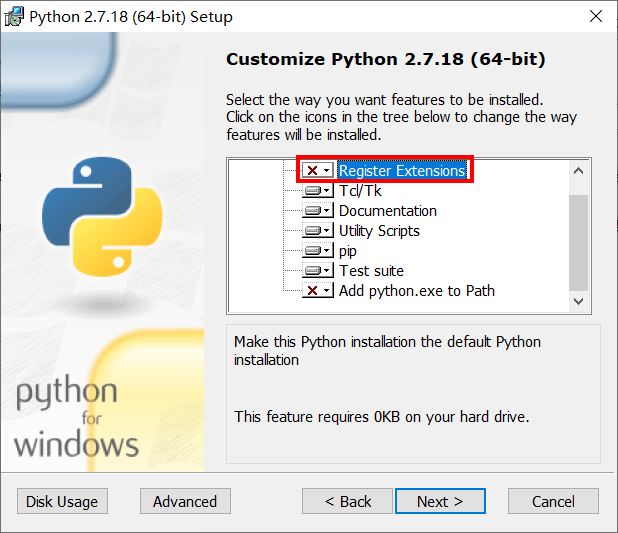The image size is (618, 533).
Task: Click the feature list scroll up arrow
Action: coord(579,171)
